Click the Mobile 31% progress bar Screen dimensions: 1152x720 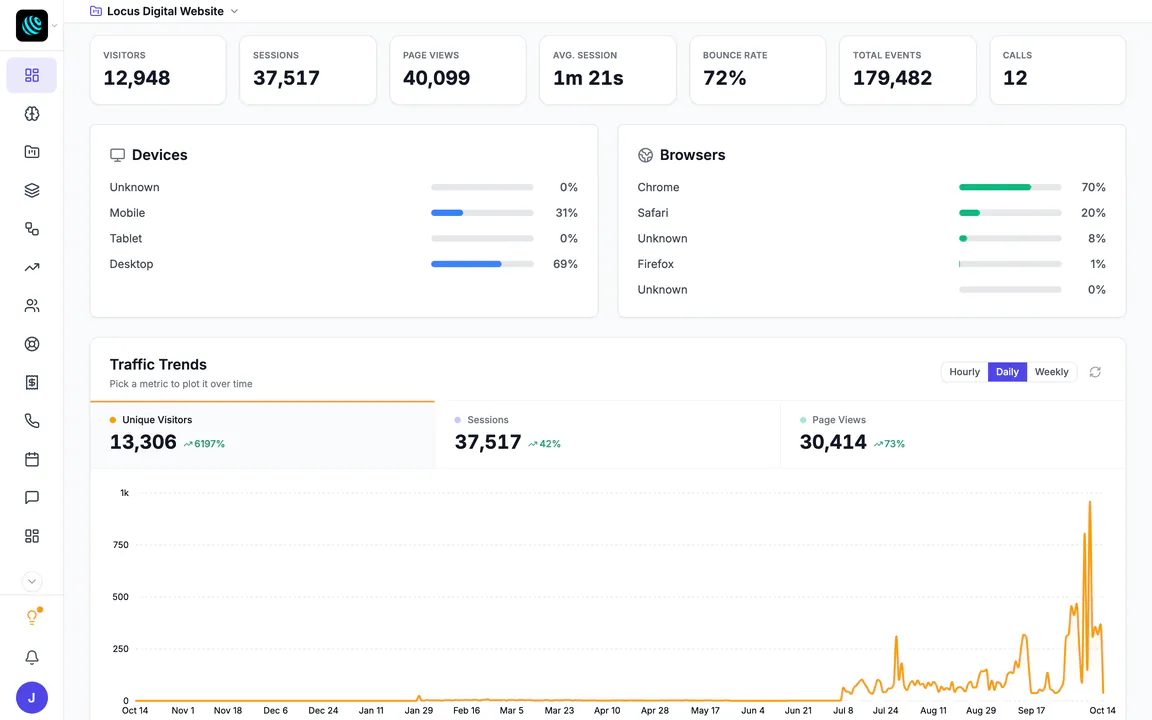click(482, 213)
